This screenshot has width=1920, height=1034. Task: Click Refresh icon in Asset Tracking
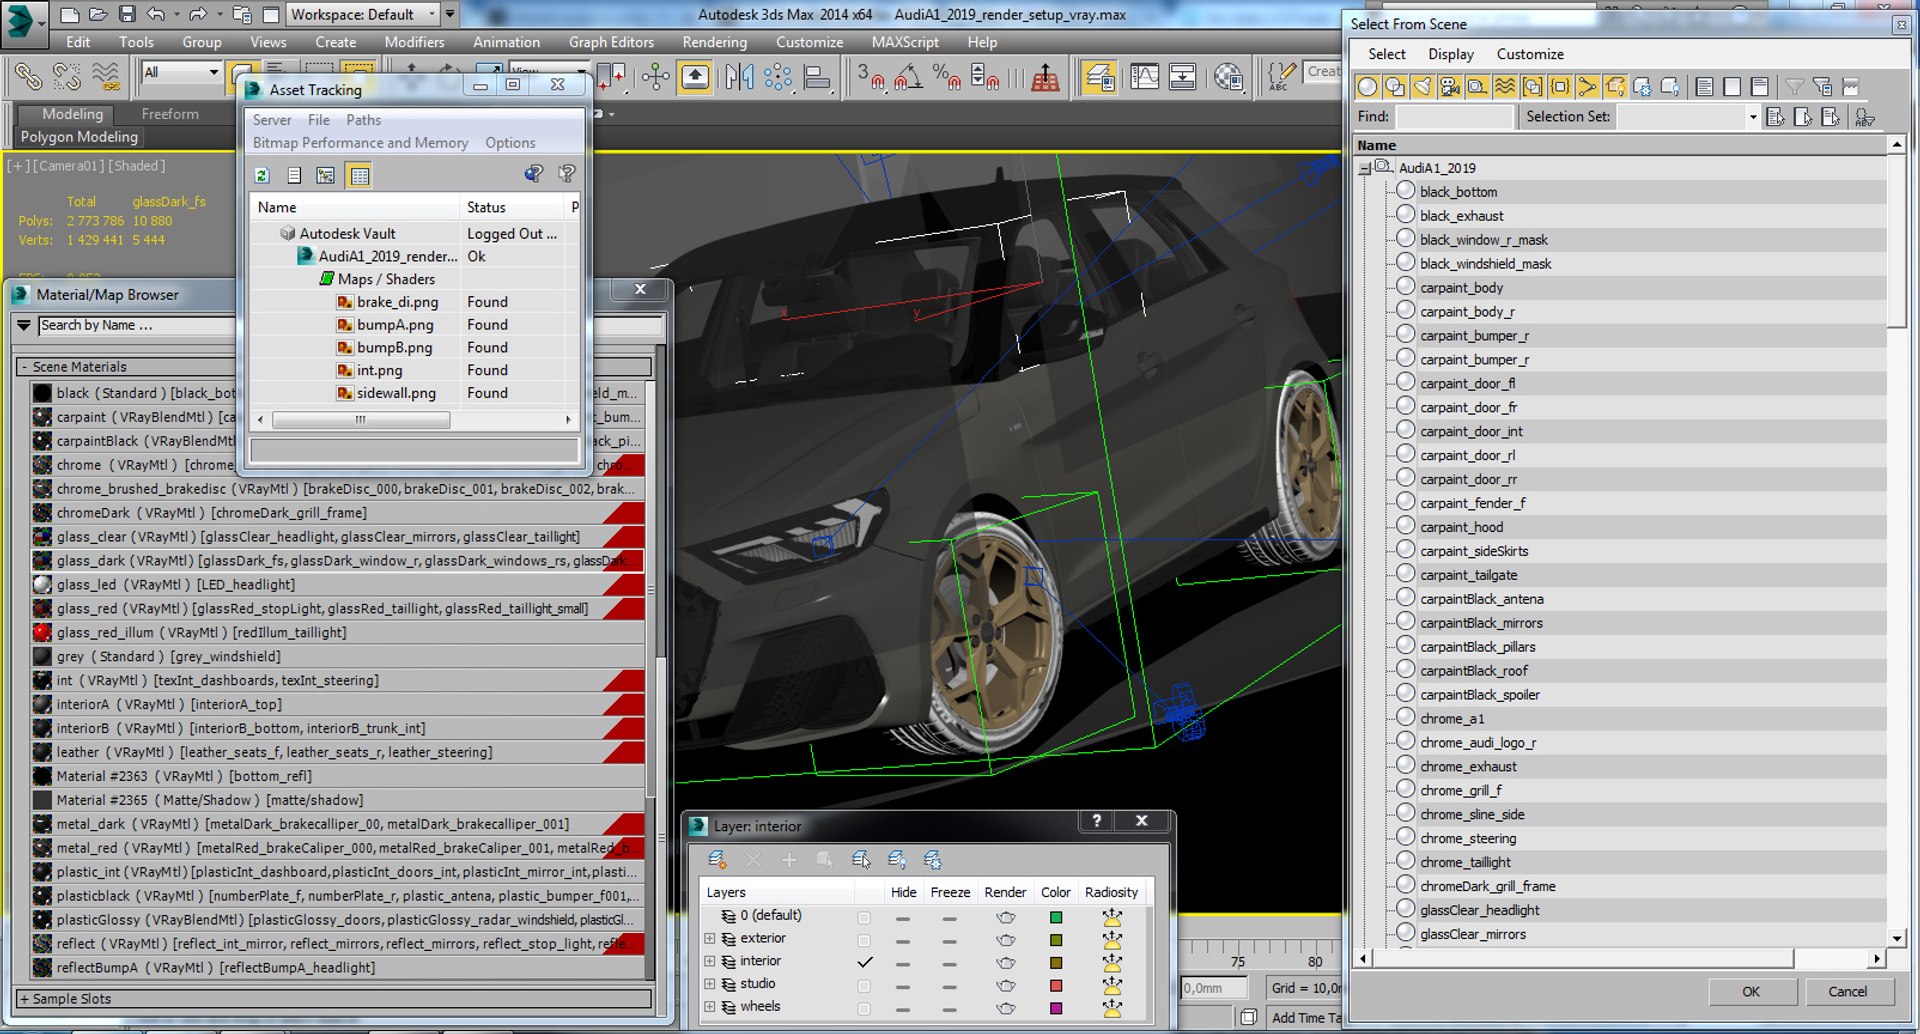pyautogui.click(x=262, y=176)
